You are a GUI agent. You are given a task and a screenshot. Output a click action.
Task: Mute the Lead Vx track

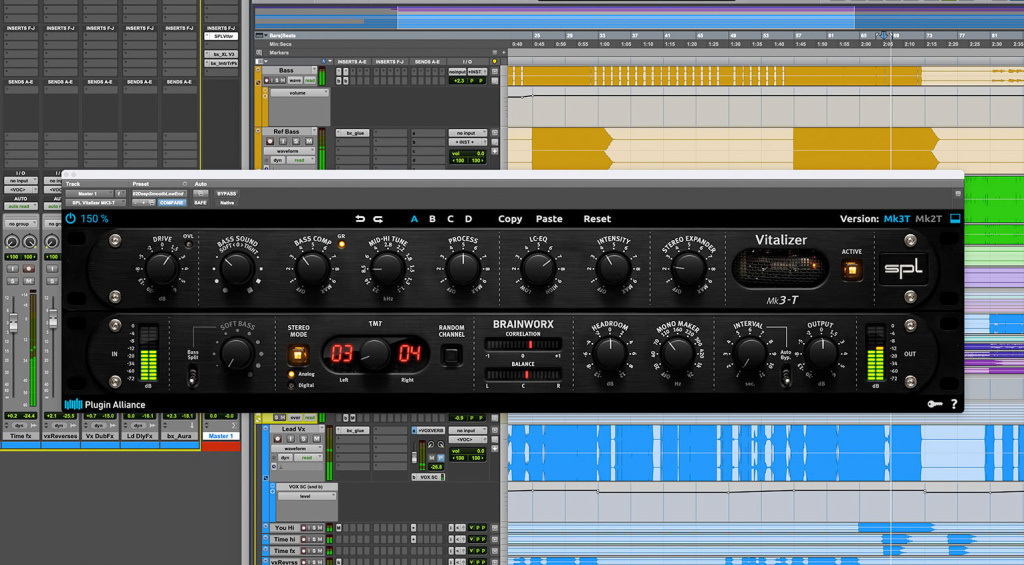point(317,439)
